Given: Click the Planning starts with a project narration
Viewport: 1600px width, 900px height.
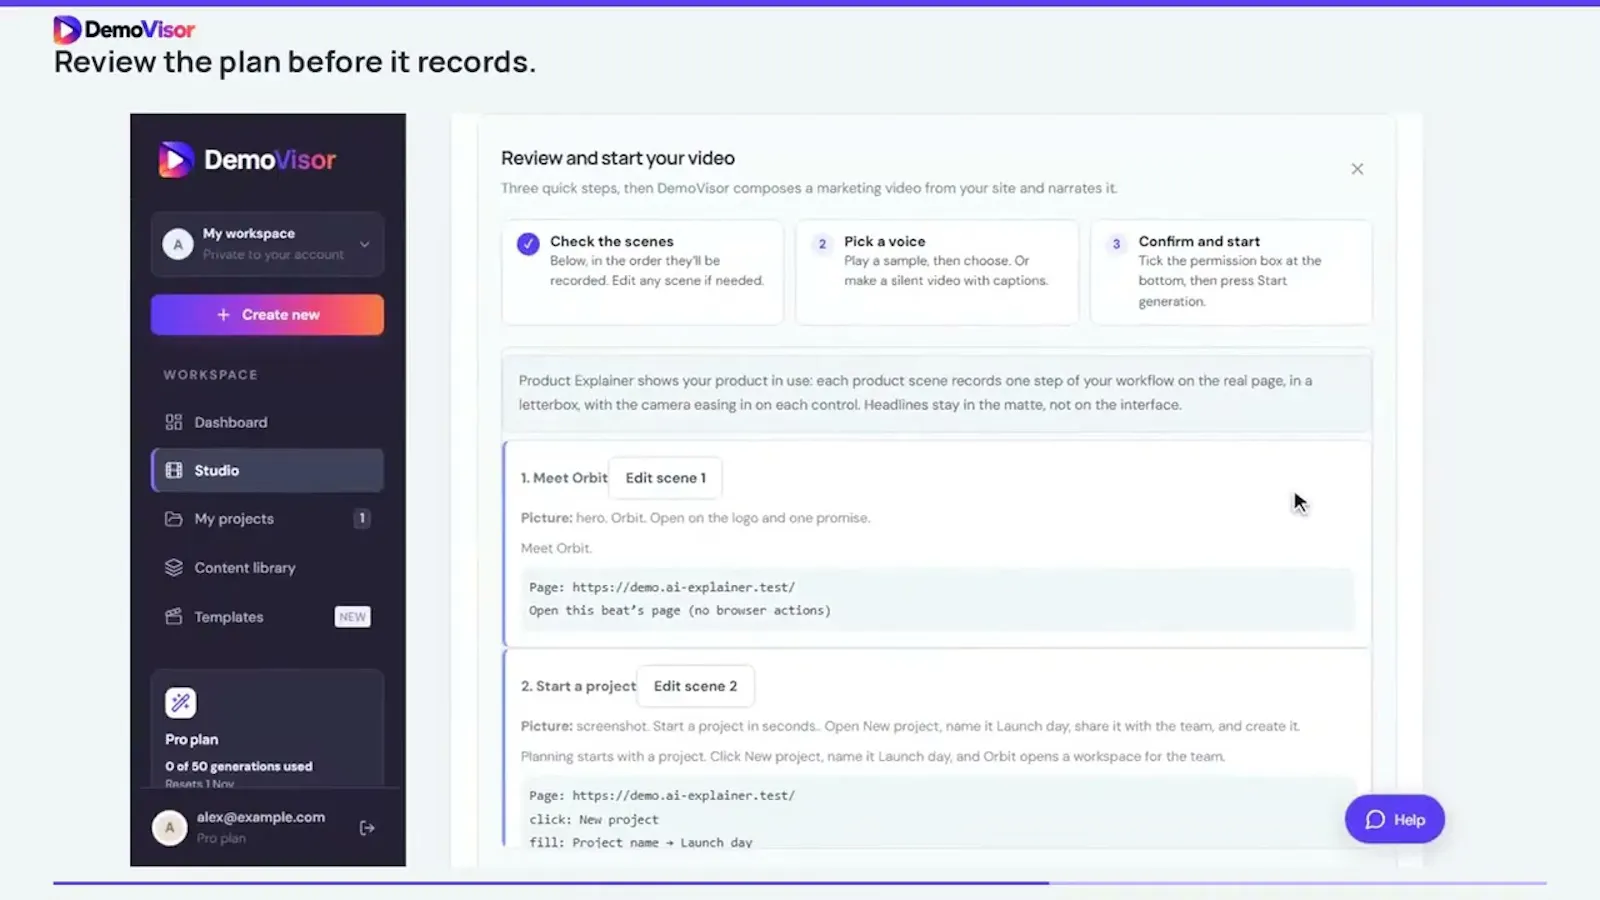Looking at the screenshot, I should 872,756.
